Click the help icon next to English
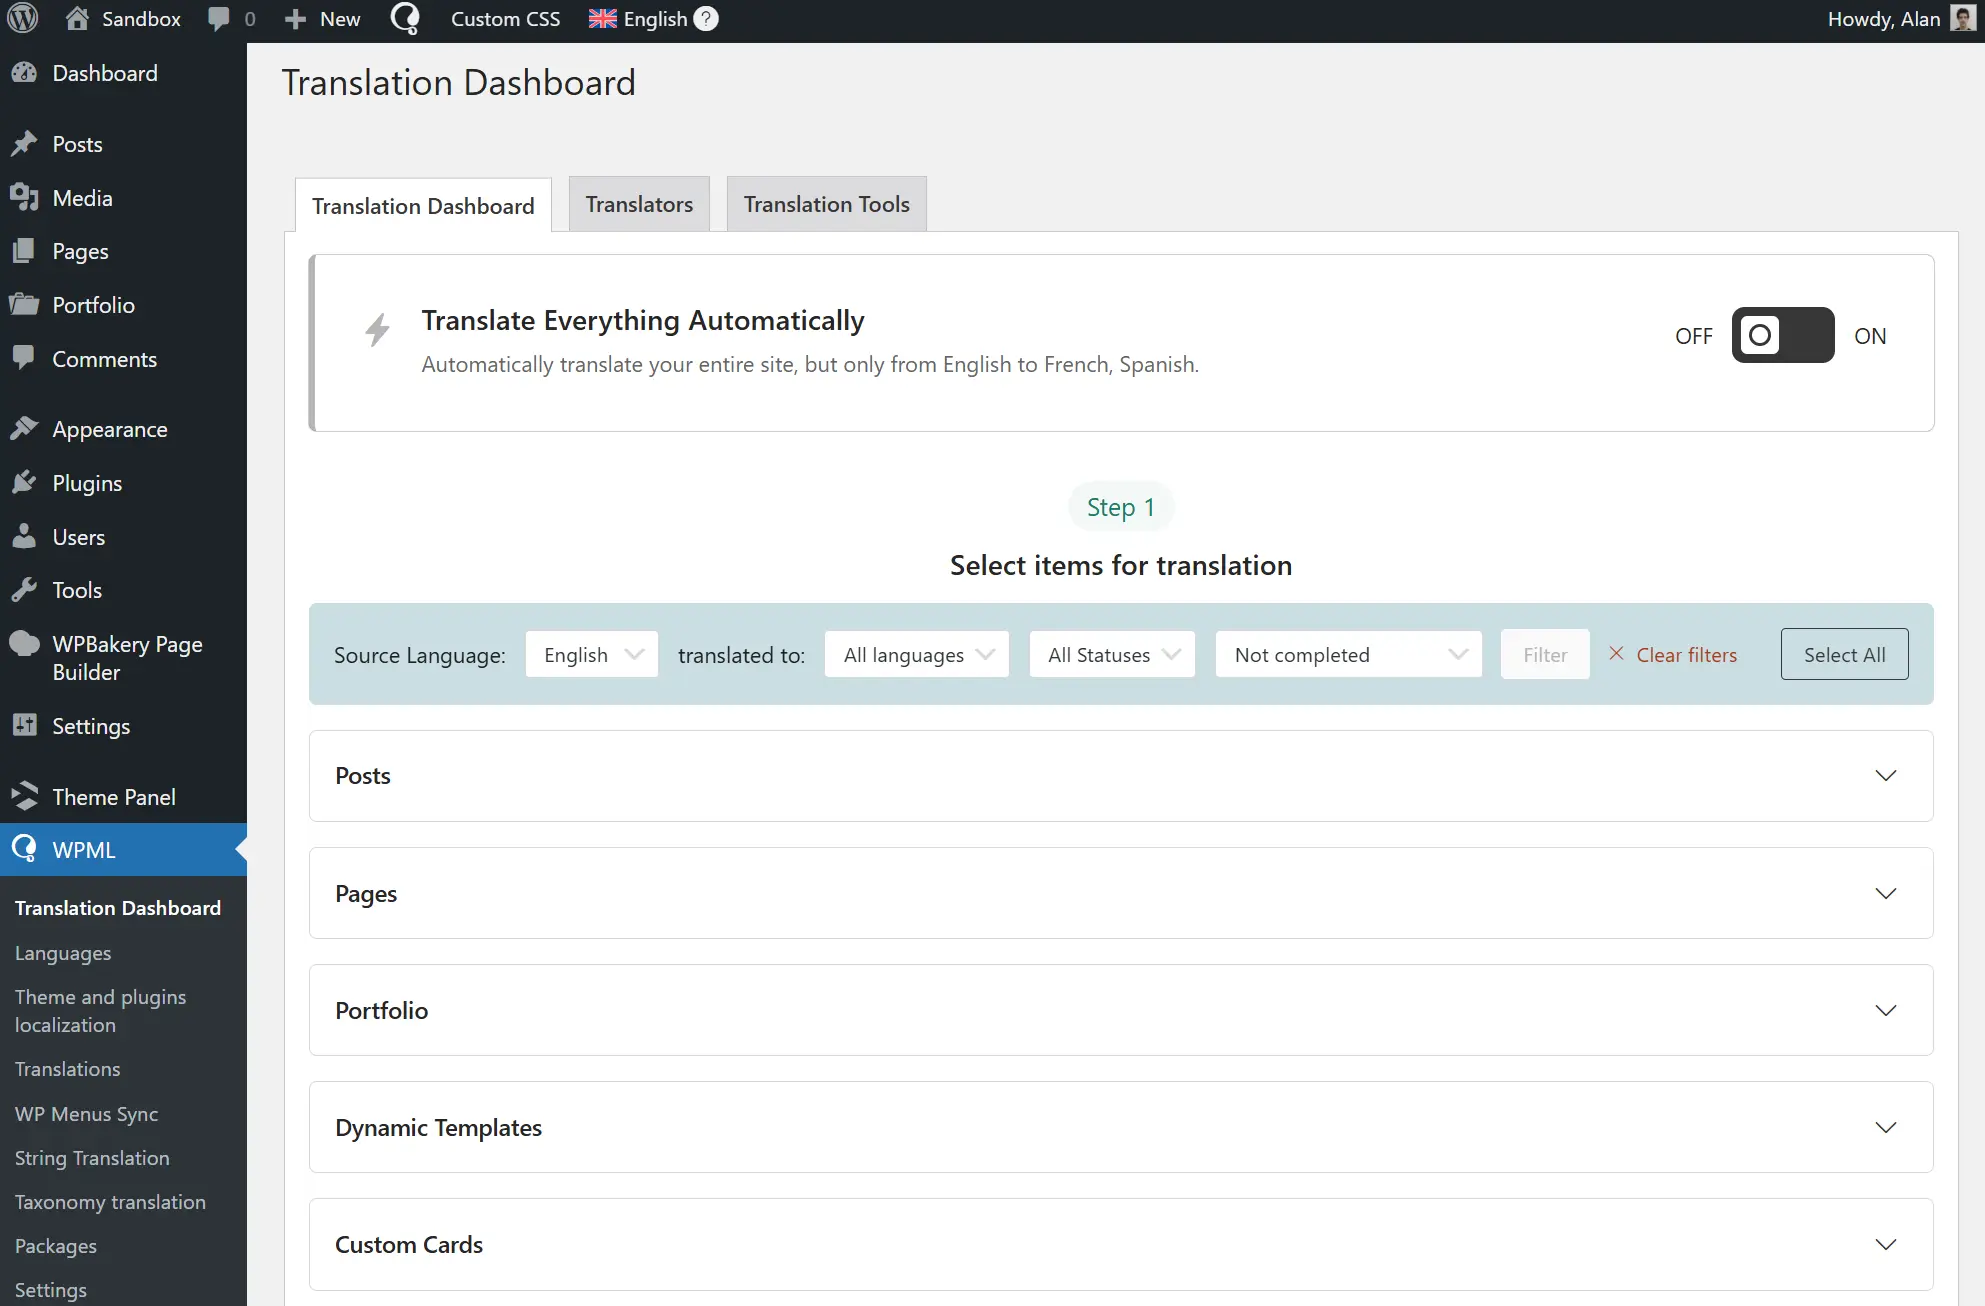Screen dimensions: 1985x1306 pos(705,18)
